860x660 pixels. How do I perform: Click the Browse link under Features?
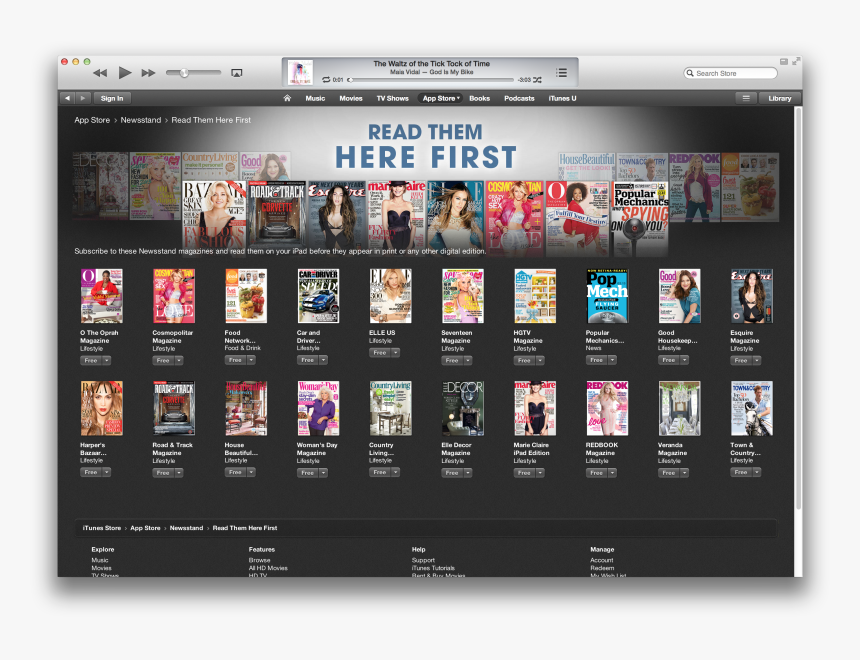[x=259, y=560]
